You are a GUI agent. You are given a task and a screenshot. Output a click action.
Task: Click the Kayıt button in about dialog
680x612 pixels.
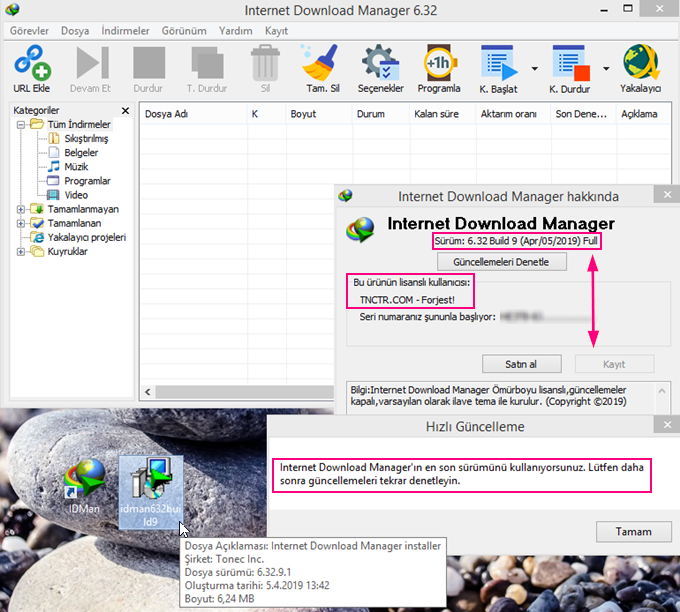click(x=614, y=364)
